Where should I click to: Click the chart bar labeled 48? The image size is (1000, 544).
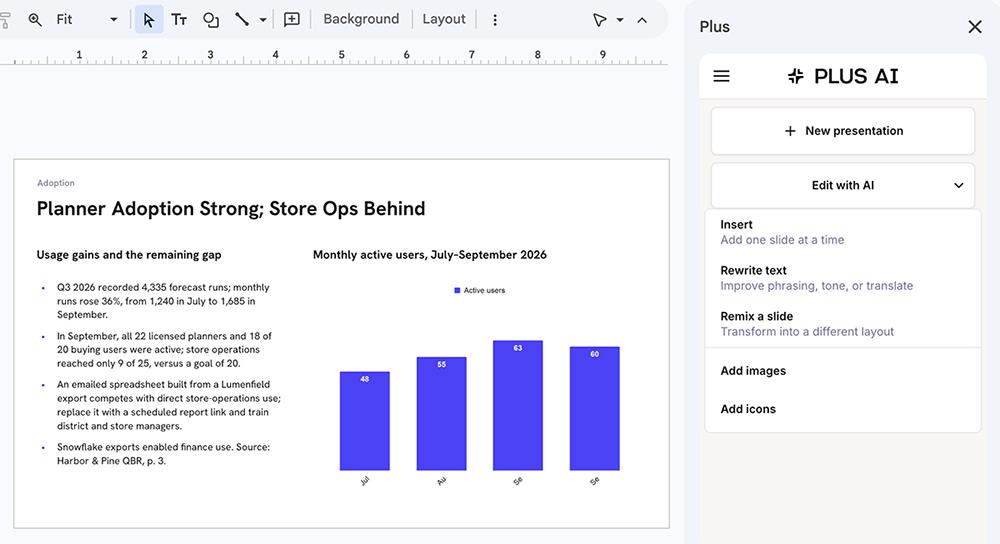[365, 421]
